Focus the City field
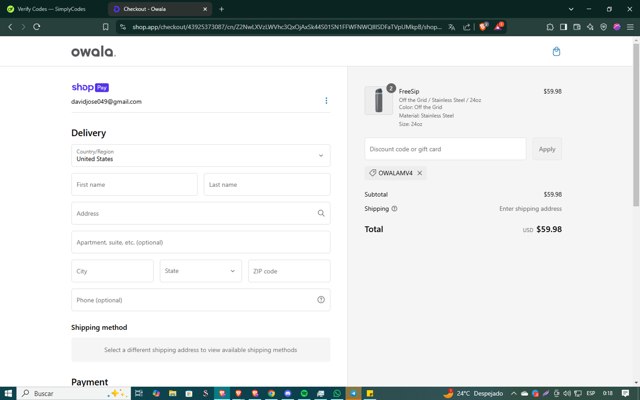 [x=112, y=271]
